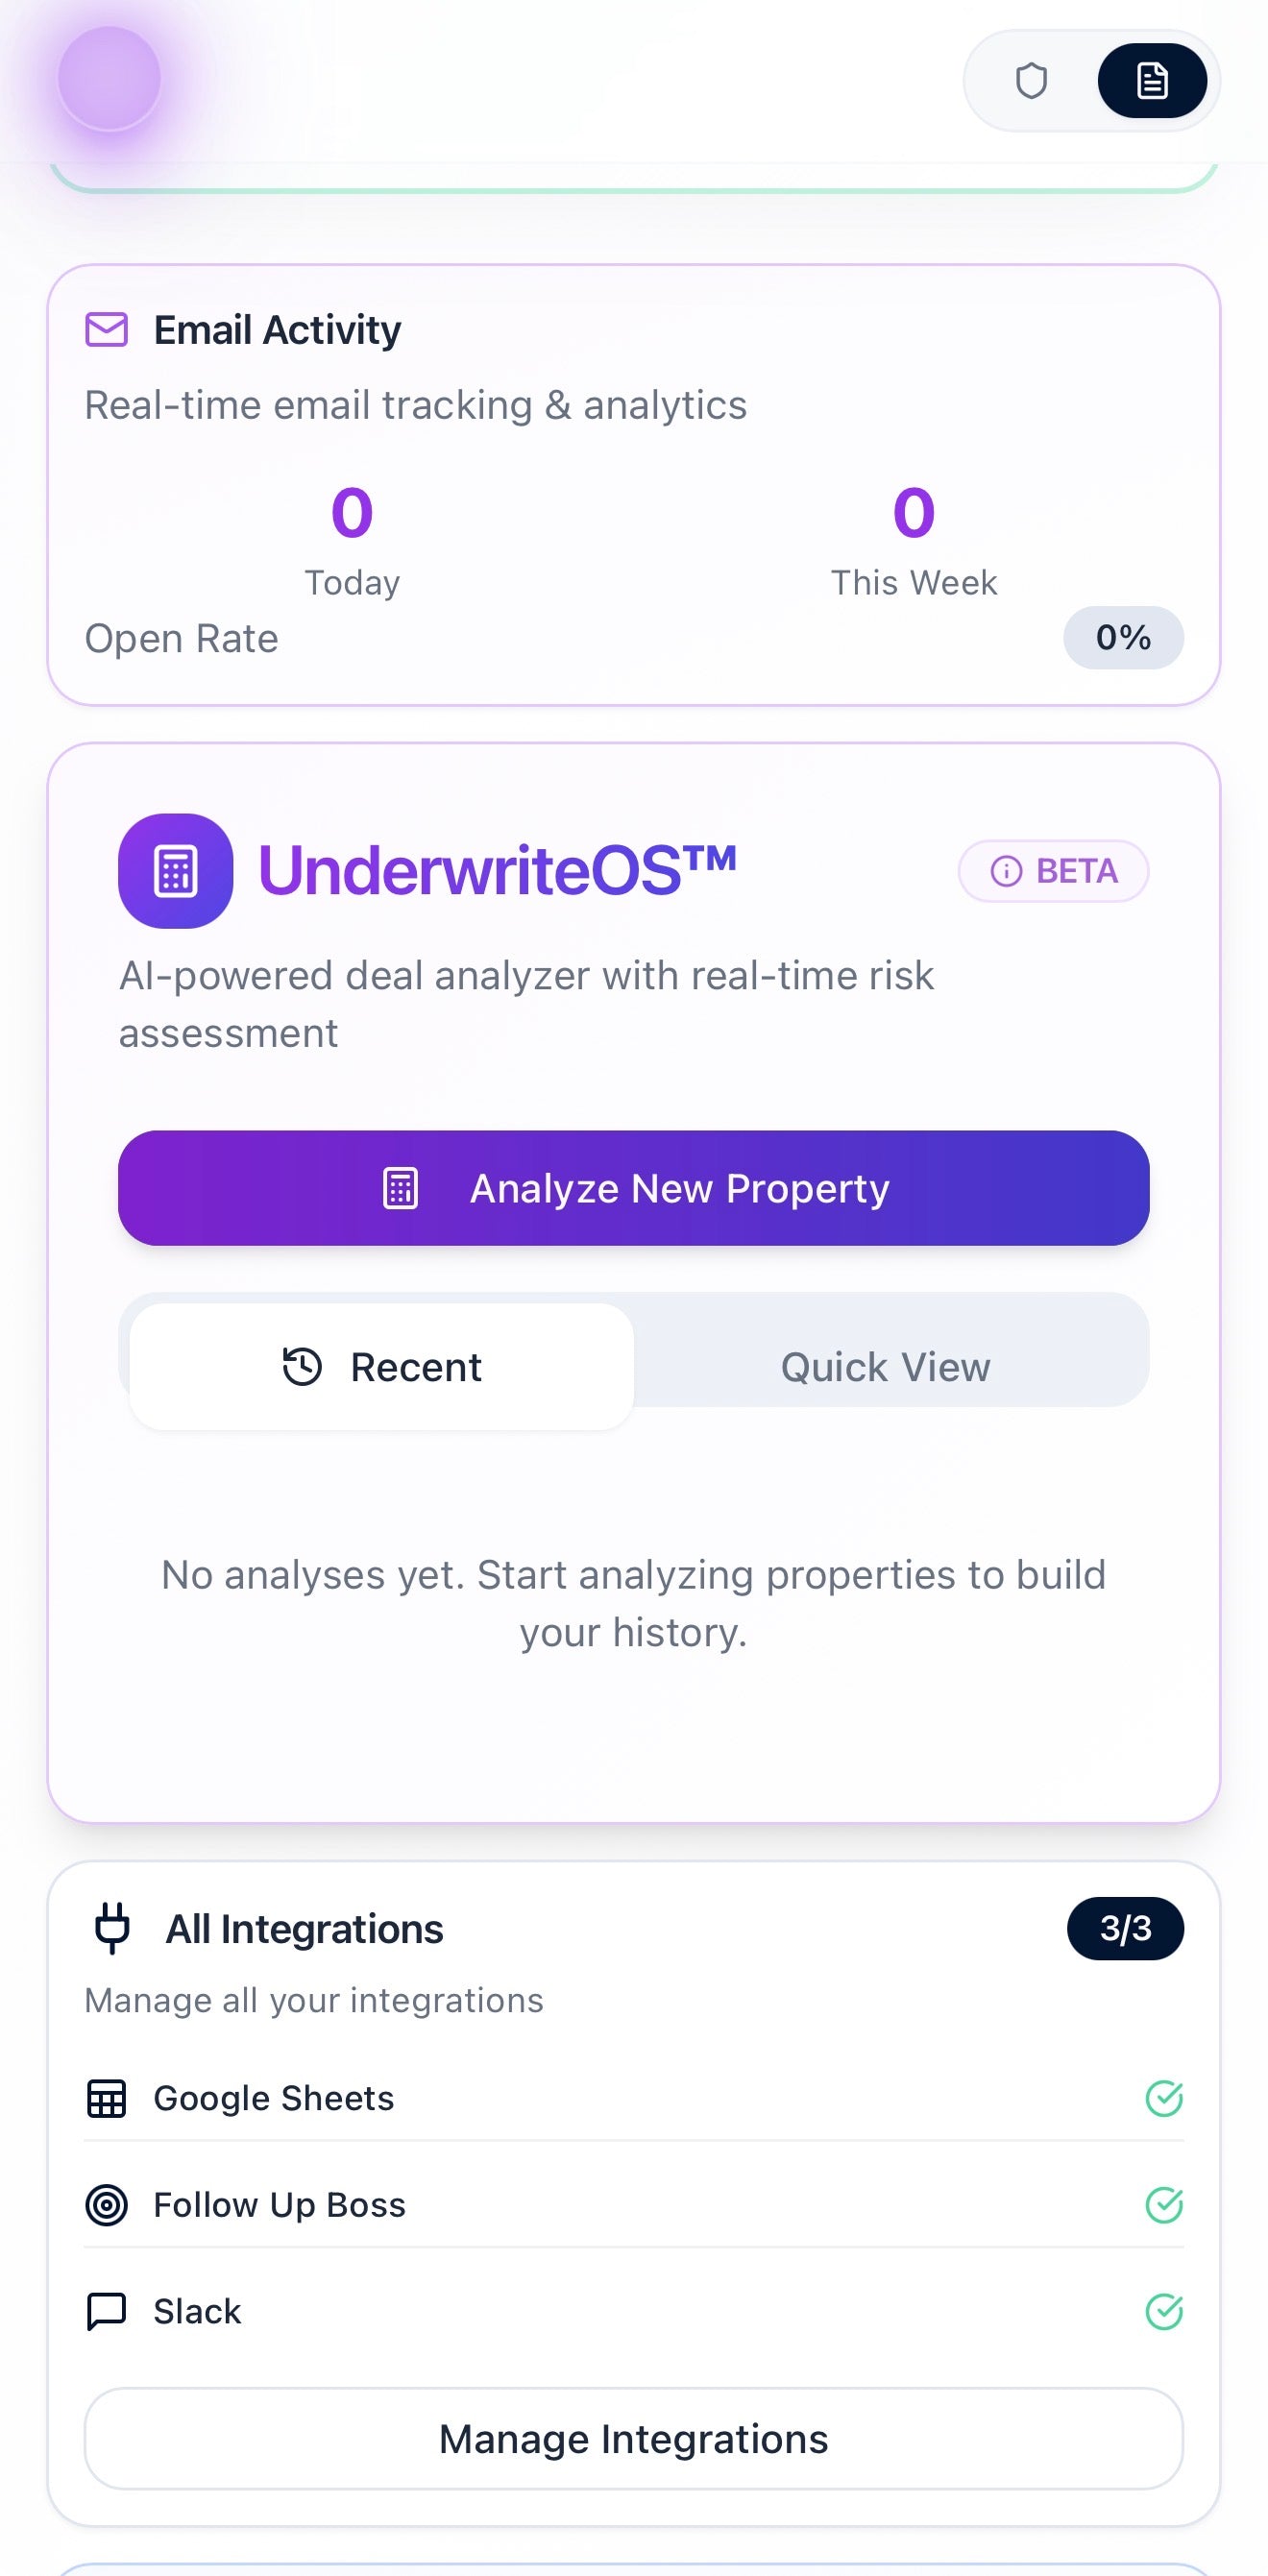Click the 3/3 integrations counter badge
This screenshot has width=1268, height=2576.
coord(1126,1928)
